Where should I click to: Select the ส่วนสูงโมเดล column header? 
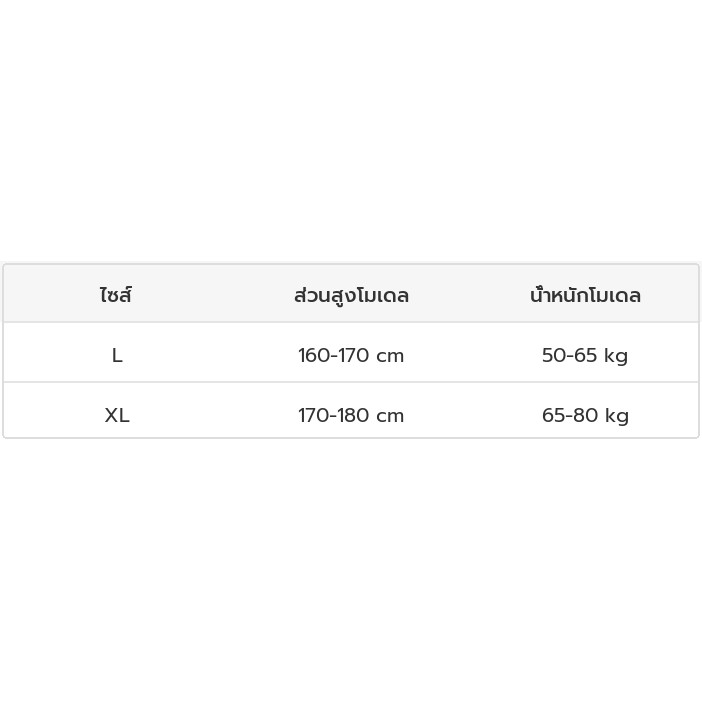coord(351,295)
